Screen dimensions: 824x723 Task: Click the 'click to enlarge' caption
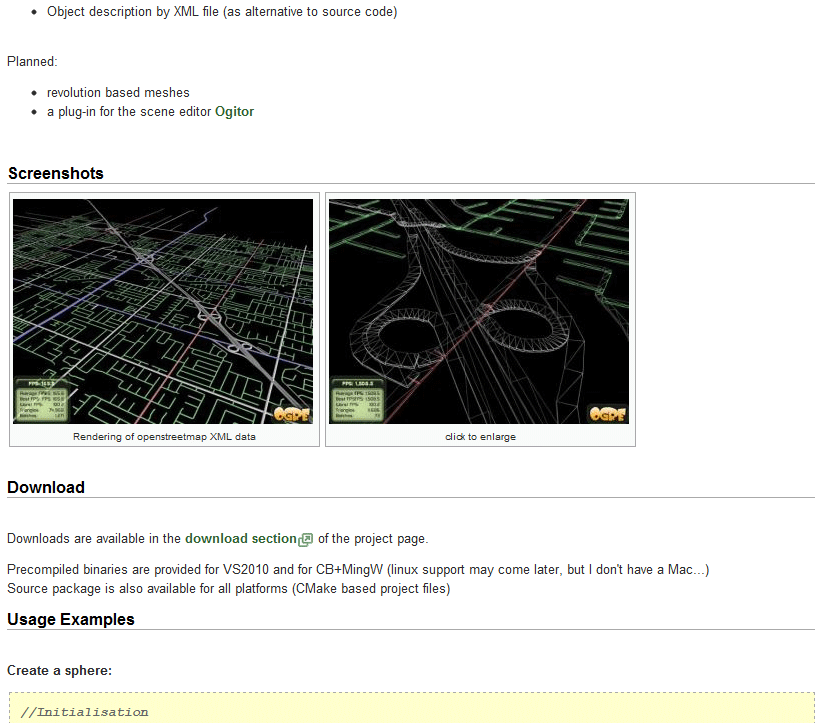tap(480, 437)
